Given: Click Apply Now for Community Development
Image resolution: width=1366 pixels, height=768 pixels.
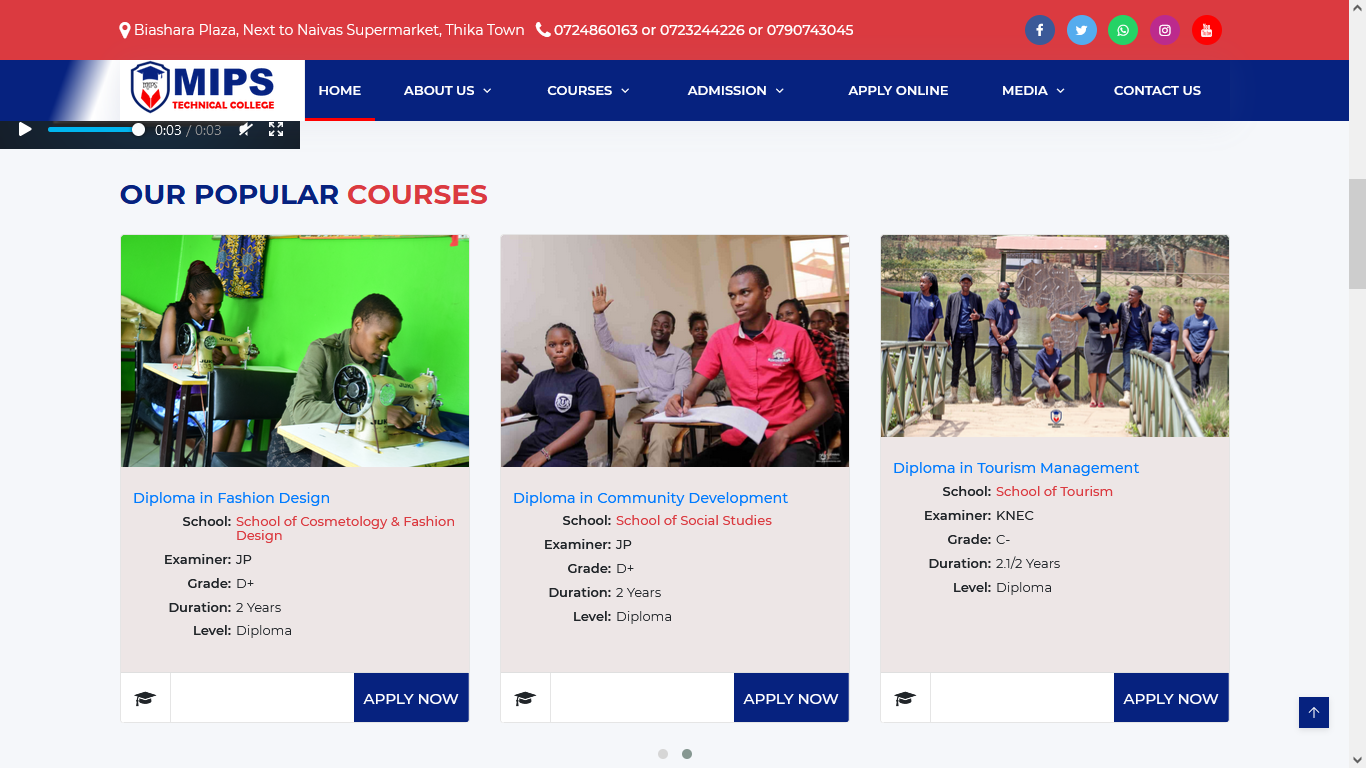Looking at the screenshot, I should [791, 698].
